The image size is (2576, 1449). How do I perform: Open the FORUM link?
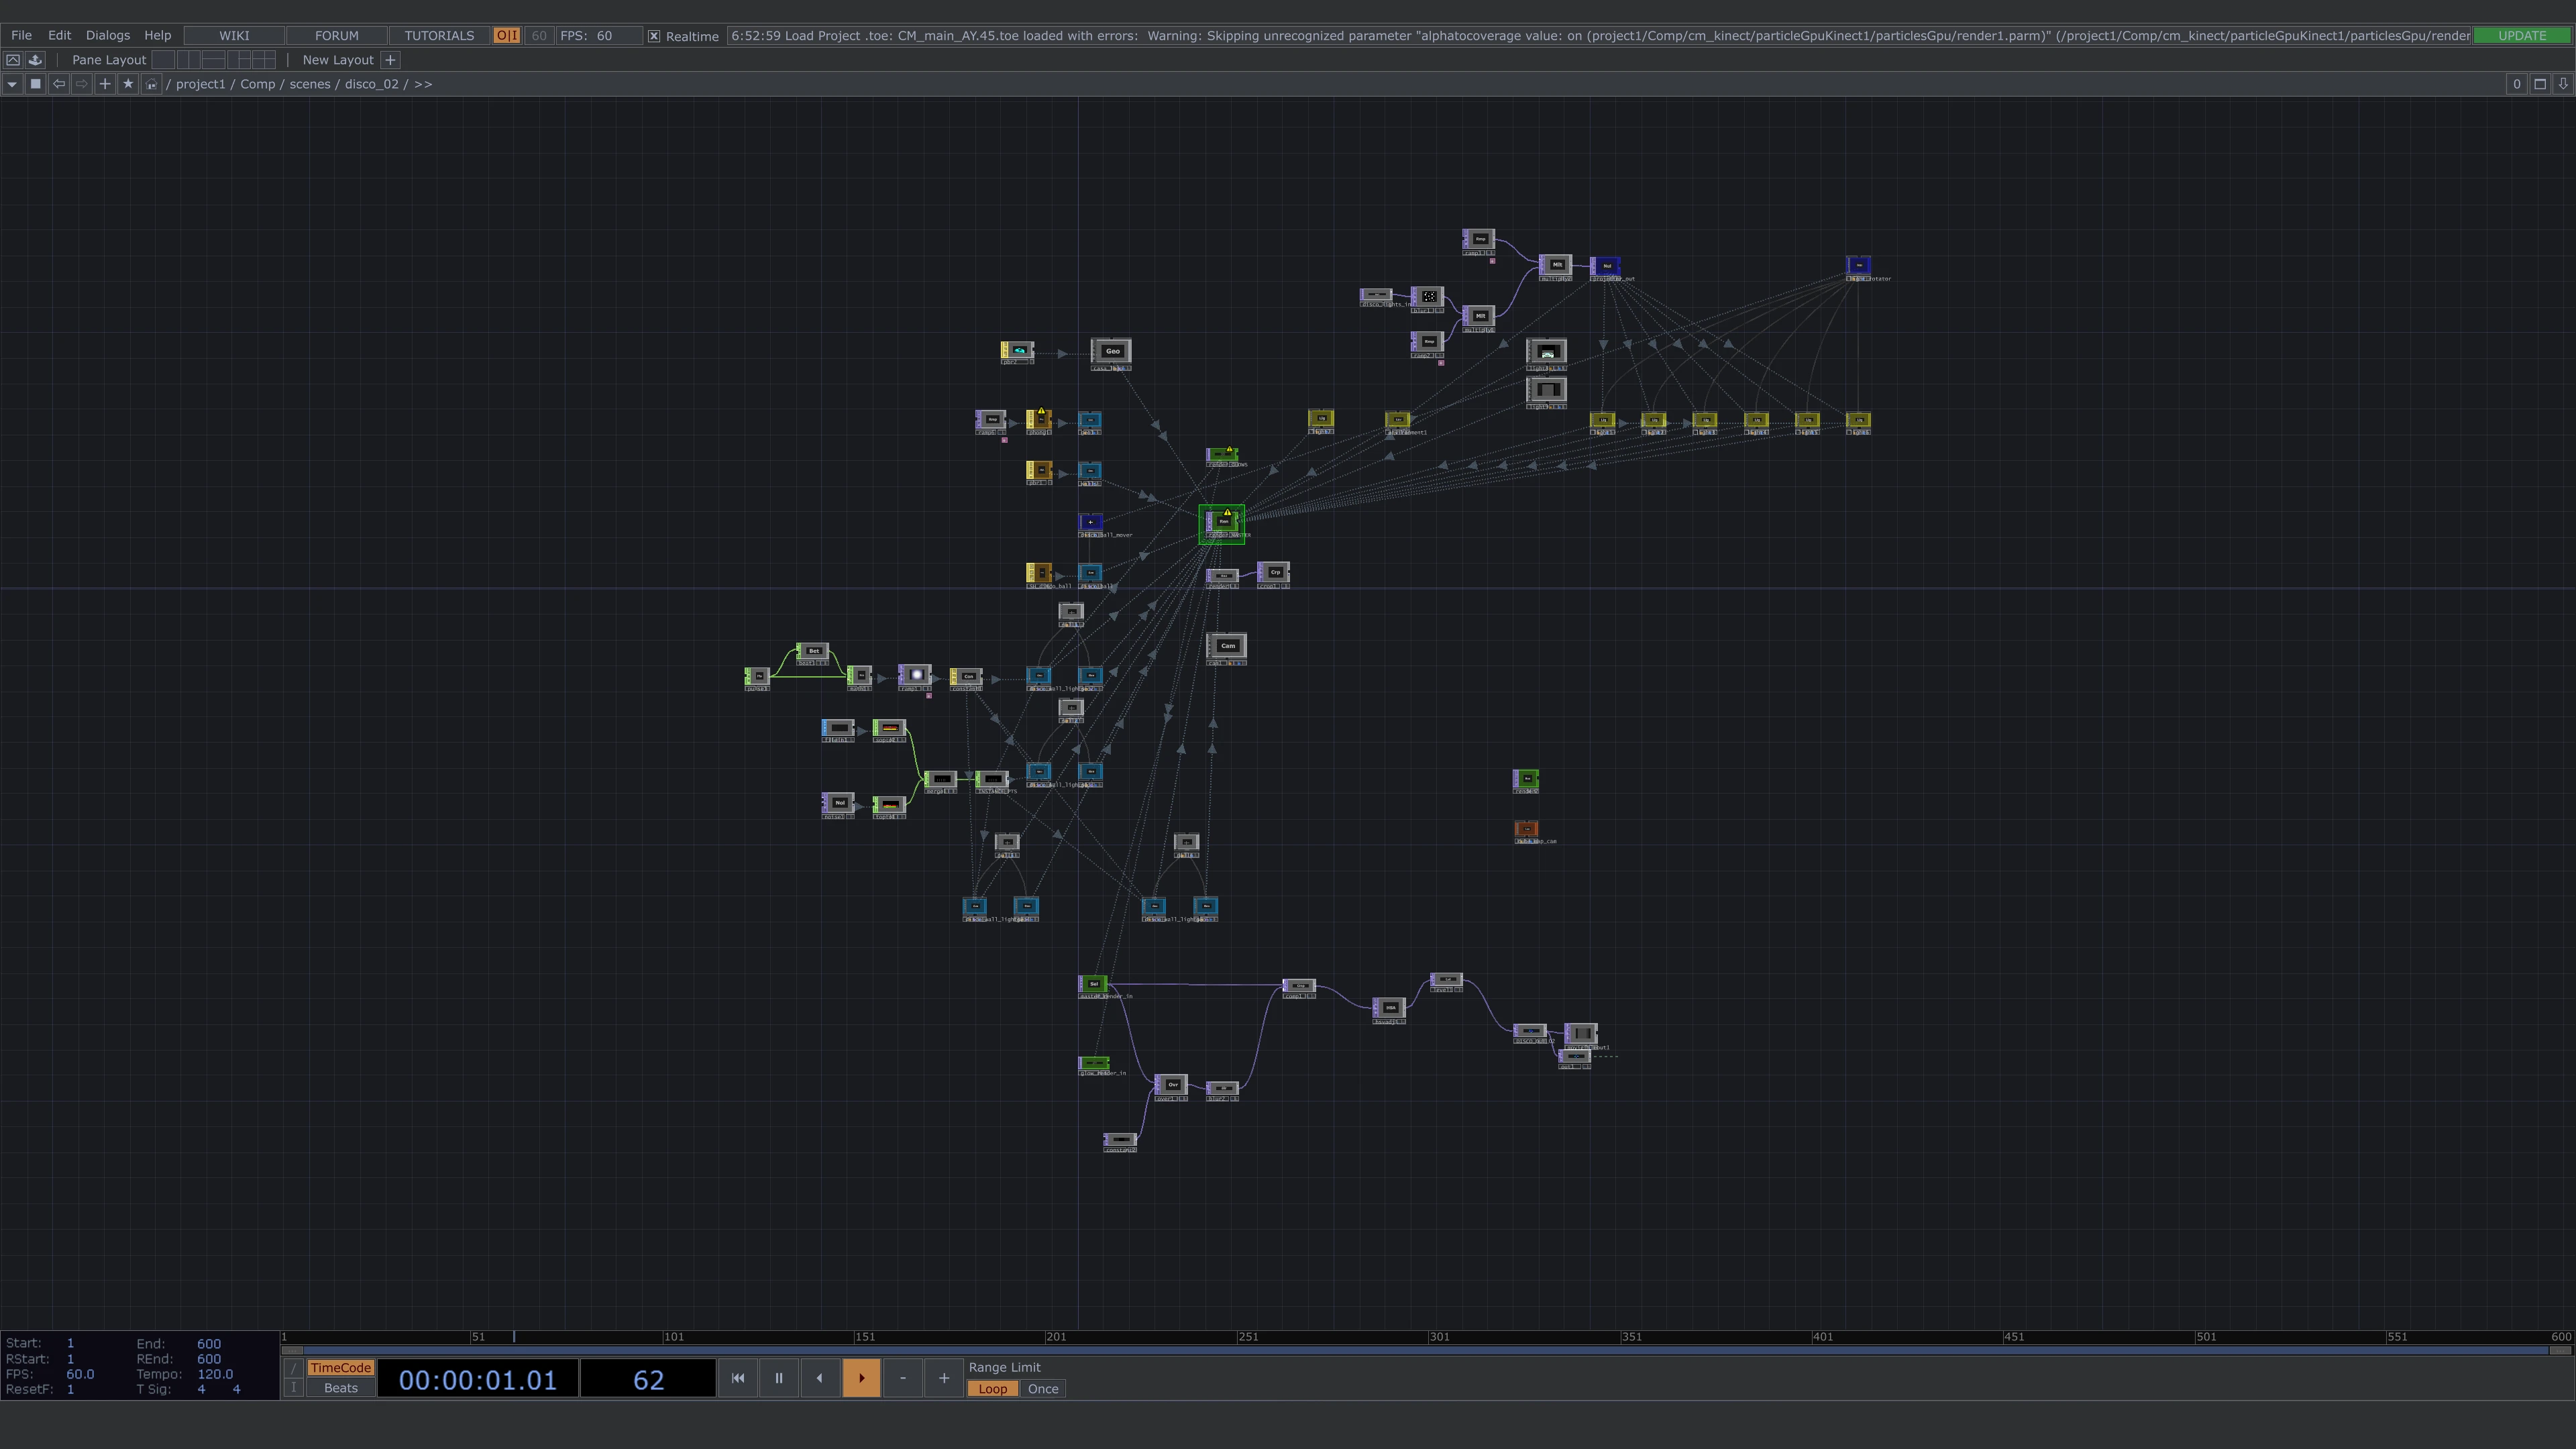coord(337,36)
